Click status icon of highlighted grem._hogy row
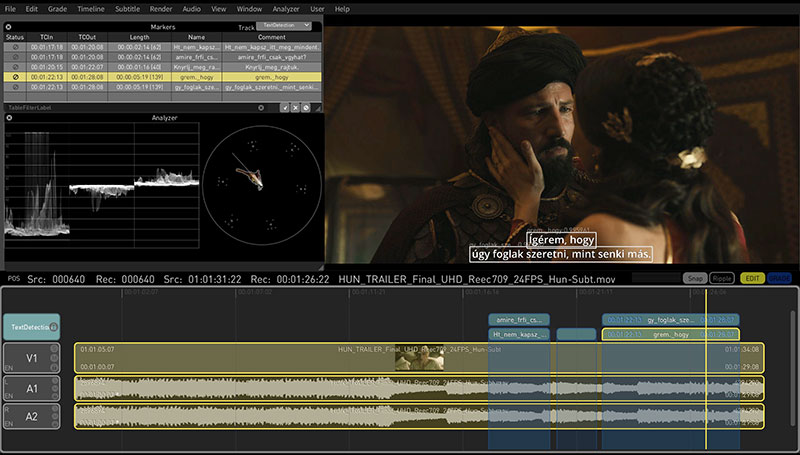 pyautogui.click(x=15, y=77)
